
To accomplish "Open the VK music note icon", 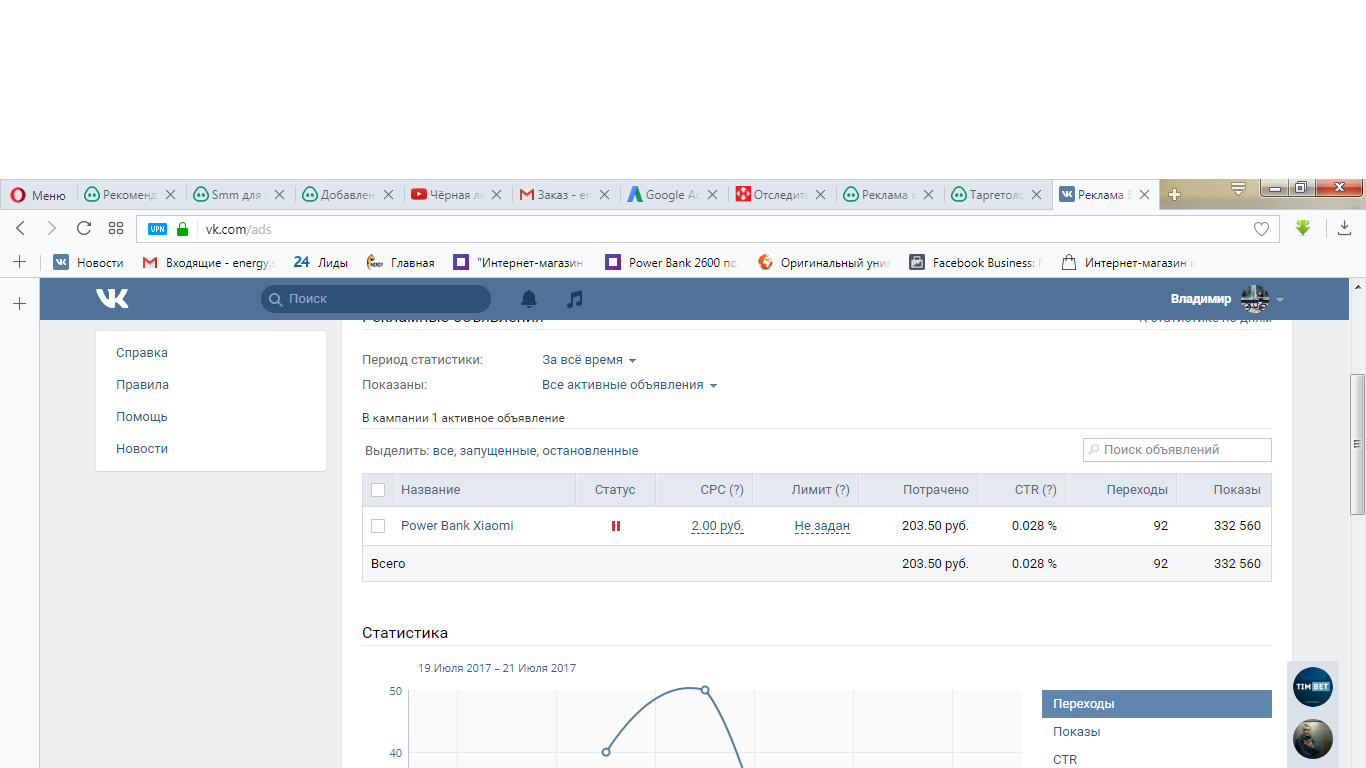I will click(574, 298).
